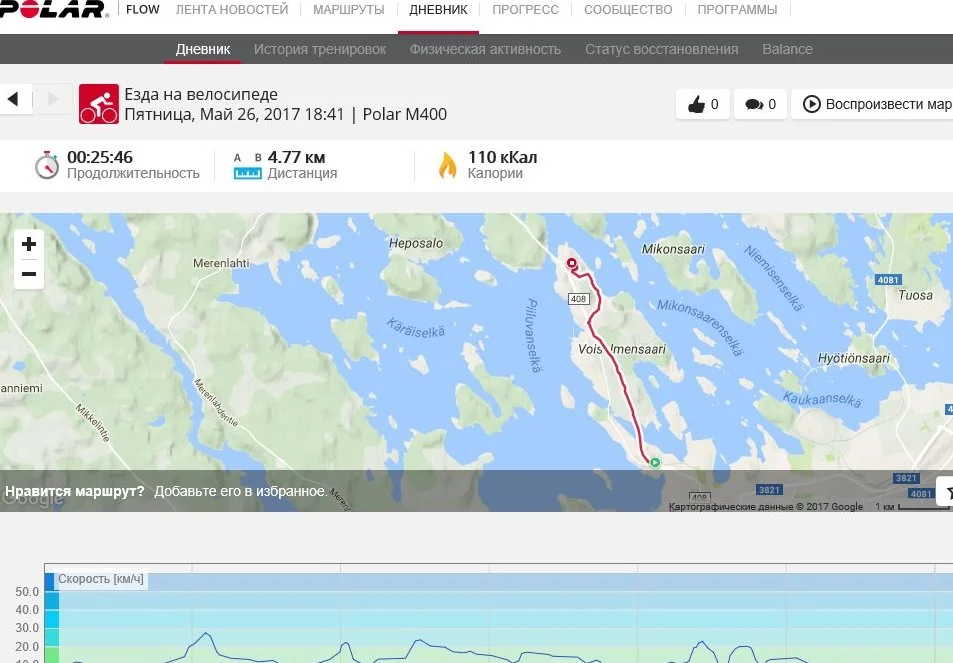Switch to Статус восстановления tab

[661, 49]
